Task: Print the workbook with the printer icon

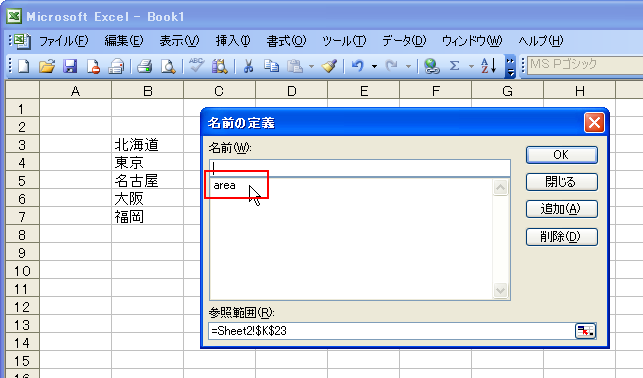Action: click(x=144, y=66)
